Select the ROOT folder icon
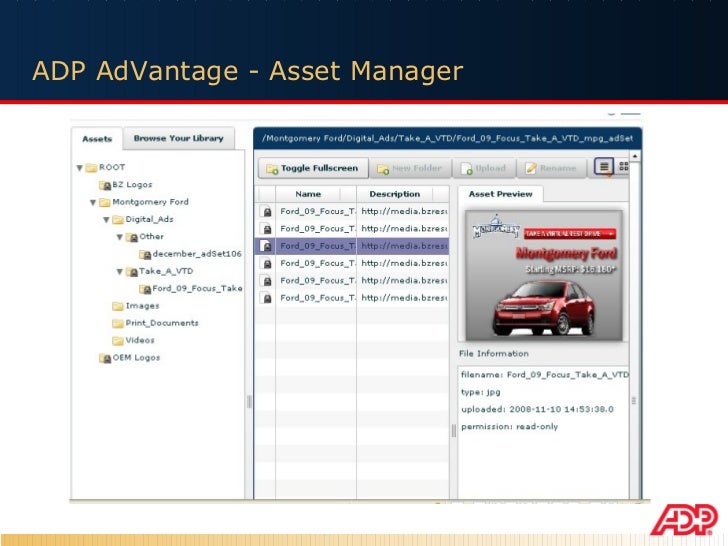728x546 pixels. (x=91, y=167)
